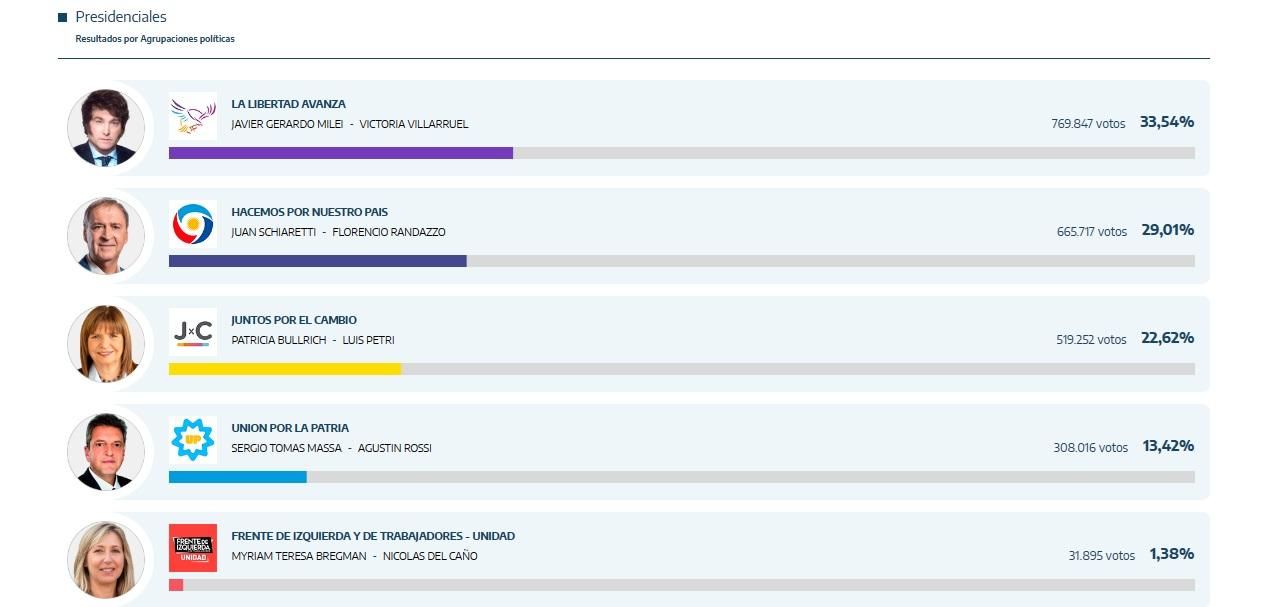Click the Patricia Bullrich - Luis Petri names
This screenshot has height=607, width=1262.
[312, 340]
